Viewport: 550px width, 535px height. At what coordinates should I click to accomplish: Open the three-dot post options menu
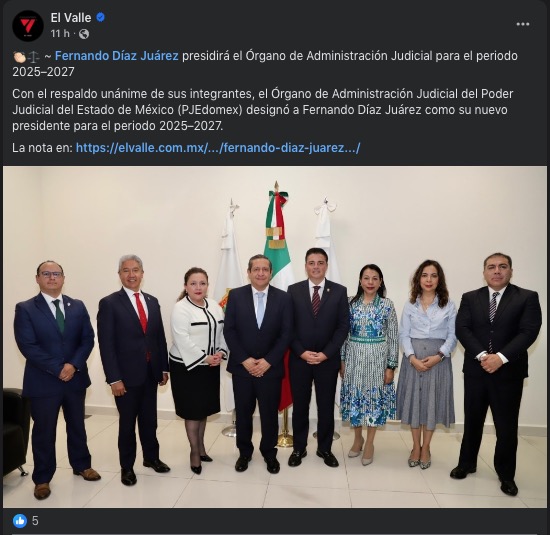[x=523, y=24]
